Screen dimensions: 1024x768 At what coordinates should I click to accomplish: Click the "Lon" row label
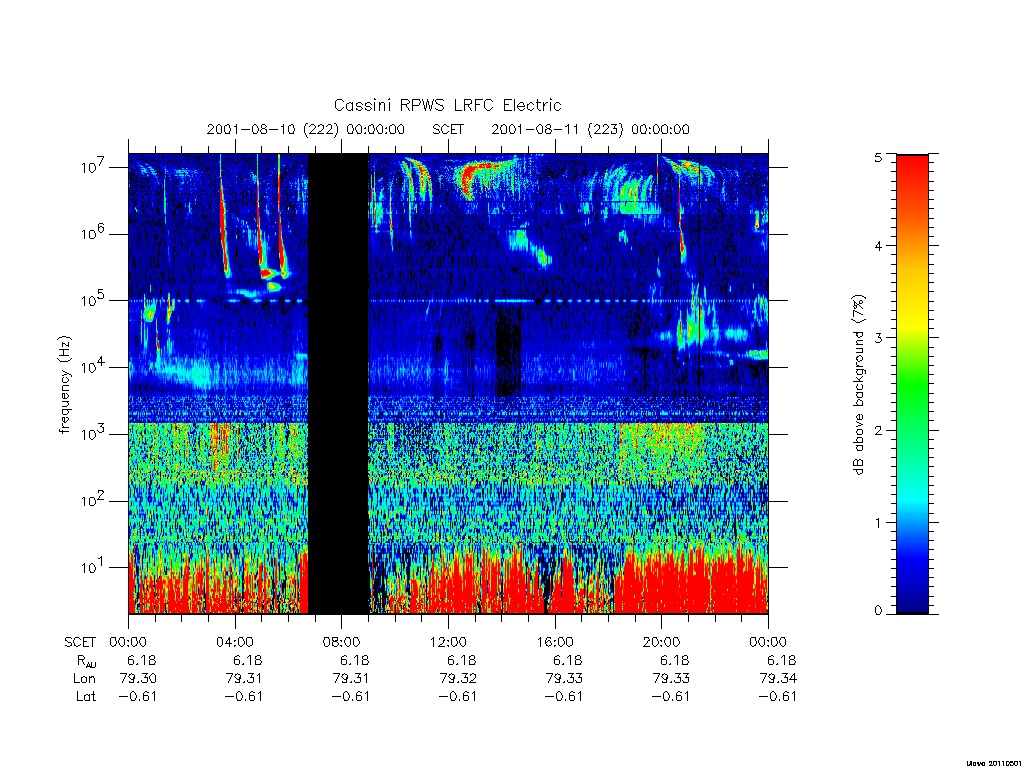(x=85, y=679)
